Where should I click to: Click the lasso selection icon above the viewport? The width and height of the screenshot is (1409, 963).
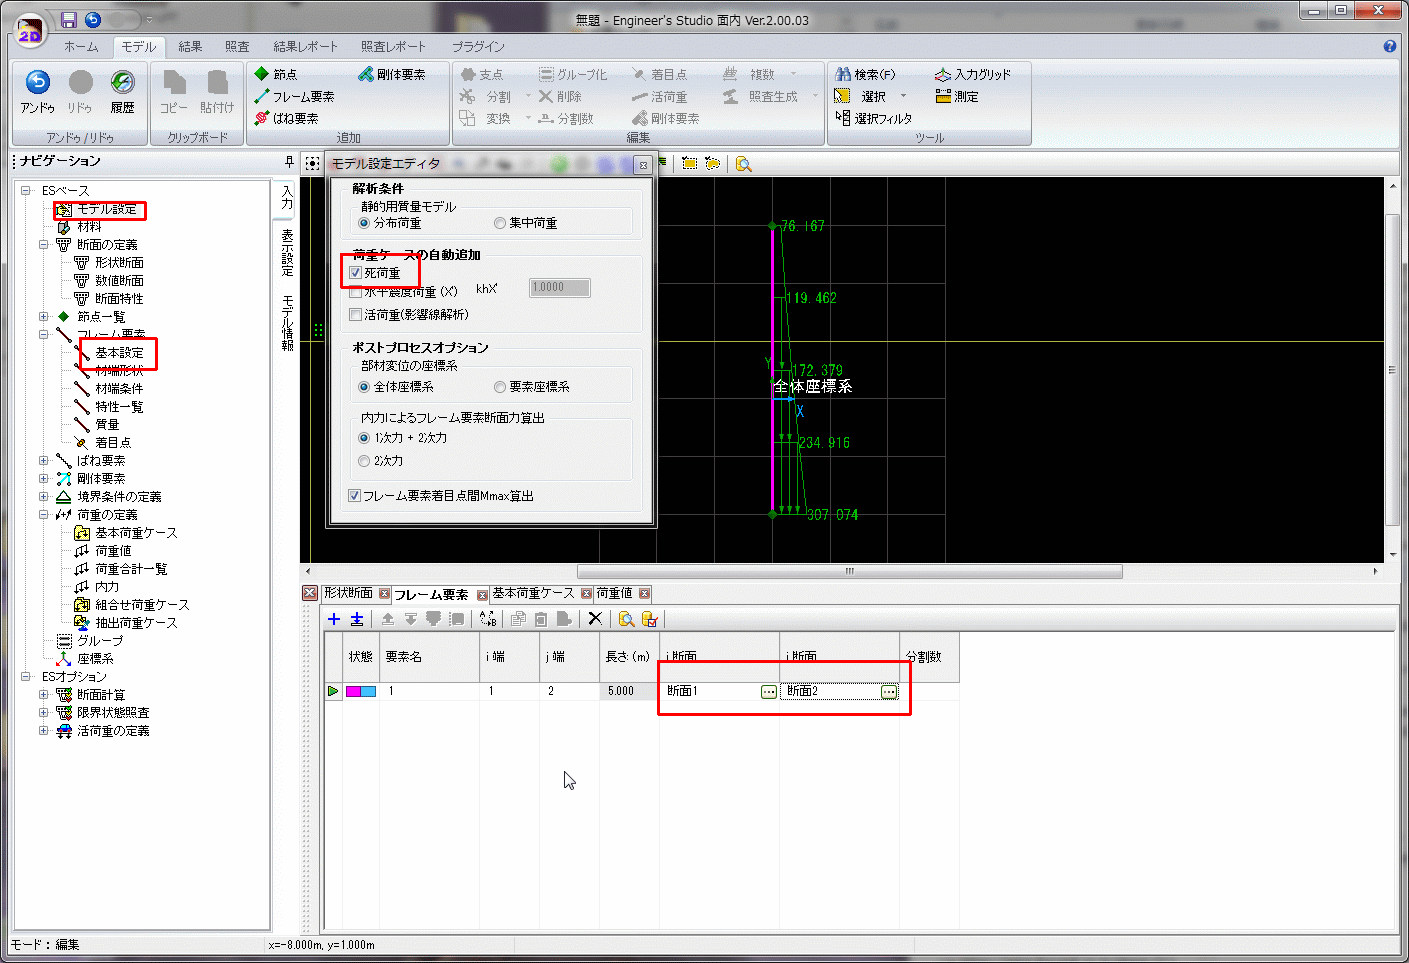(712, 163)
